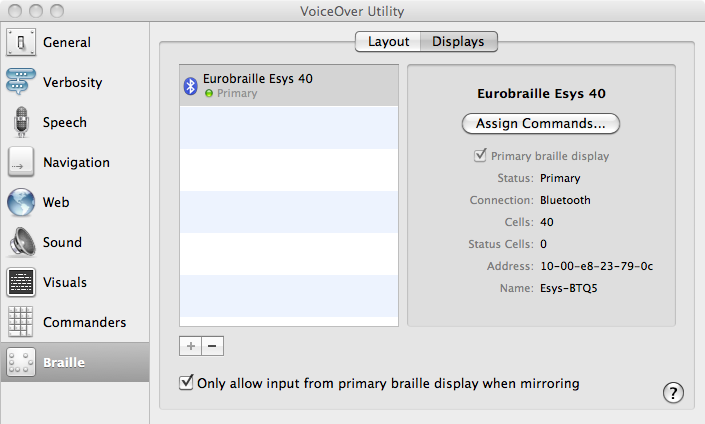Open the Visuals category icon
Image resolution: width=705 pixels, height=424 pixels.
pos(21,283)
